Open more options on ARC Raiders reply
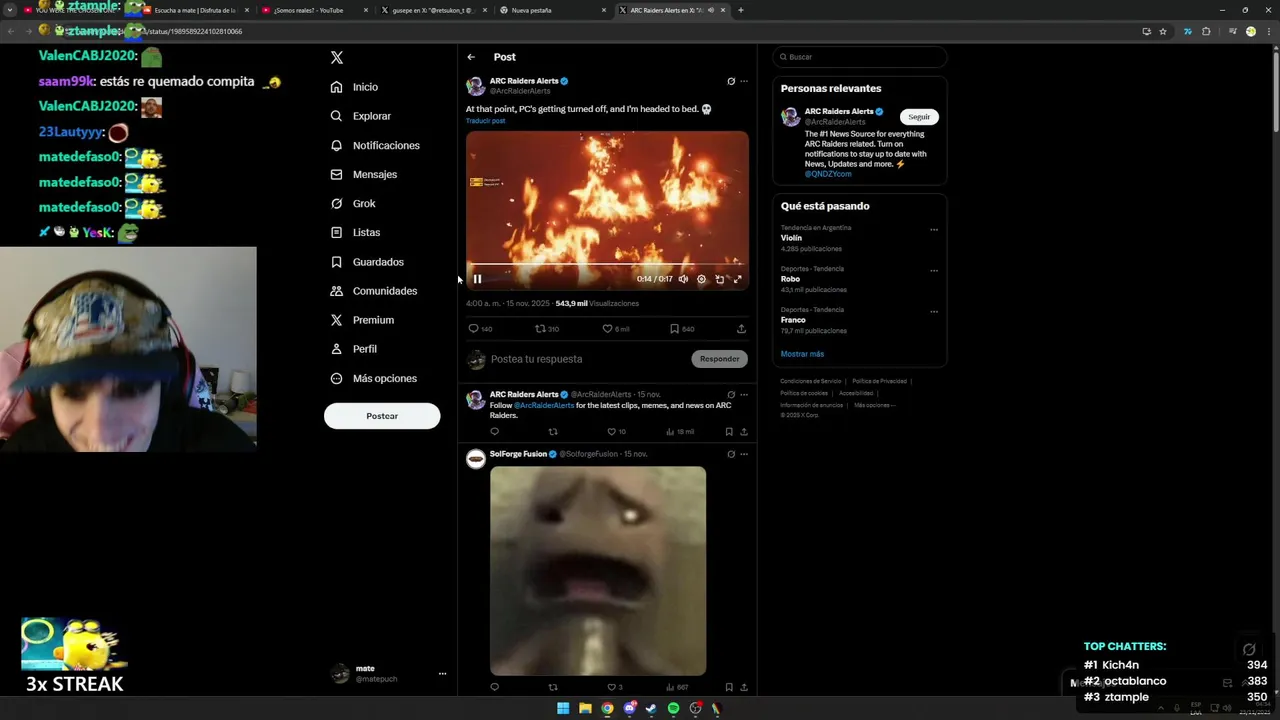 [743, 395]
